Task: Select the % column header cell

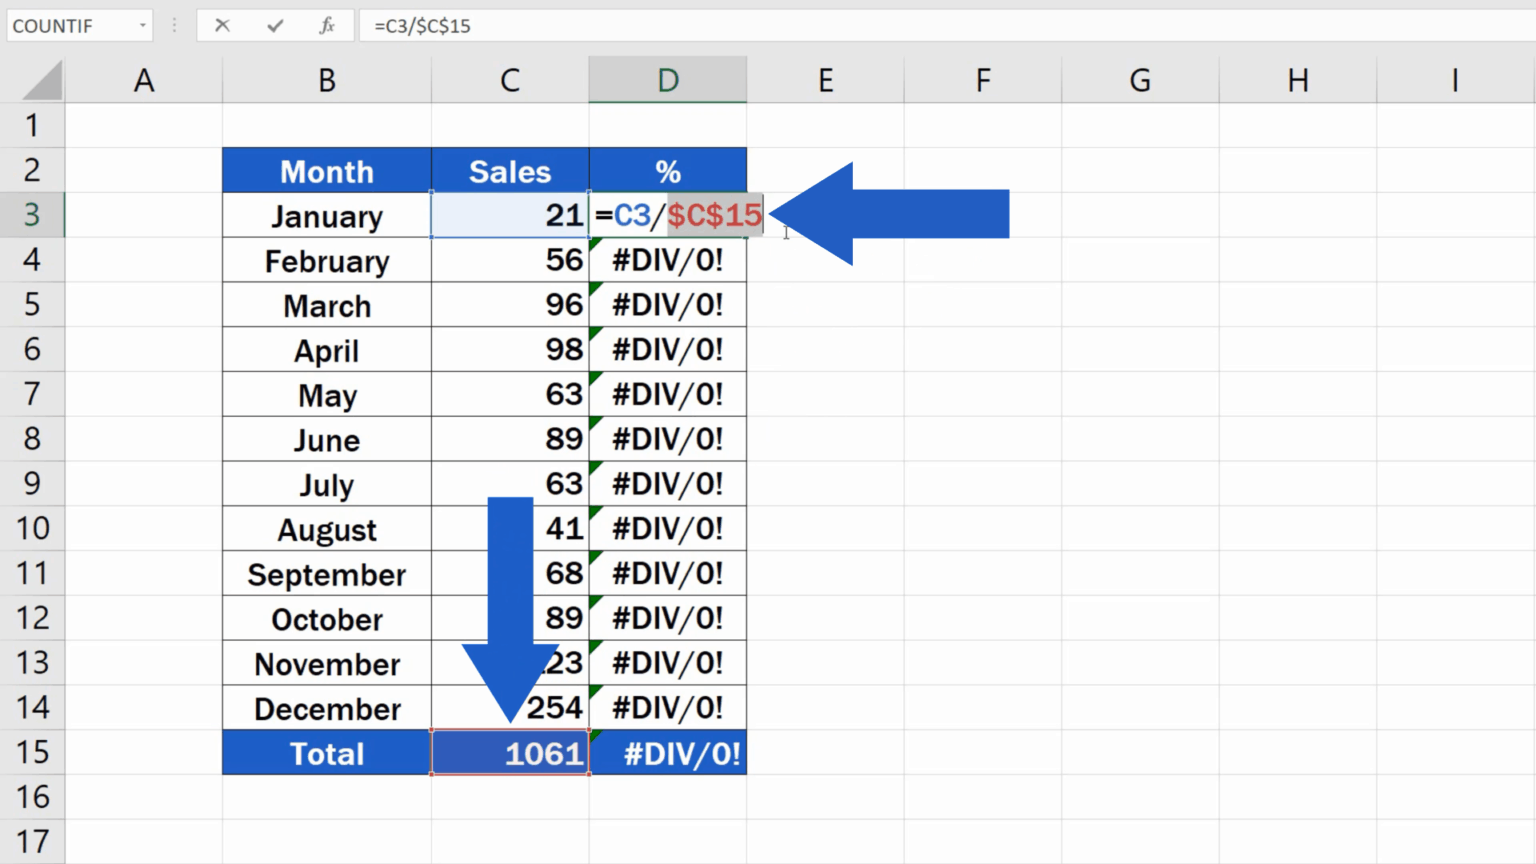Action: [667, 170]
